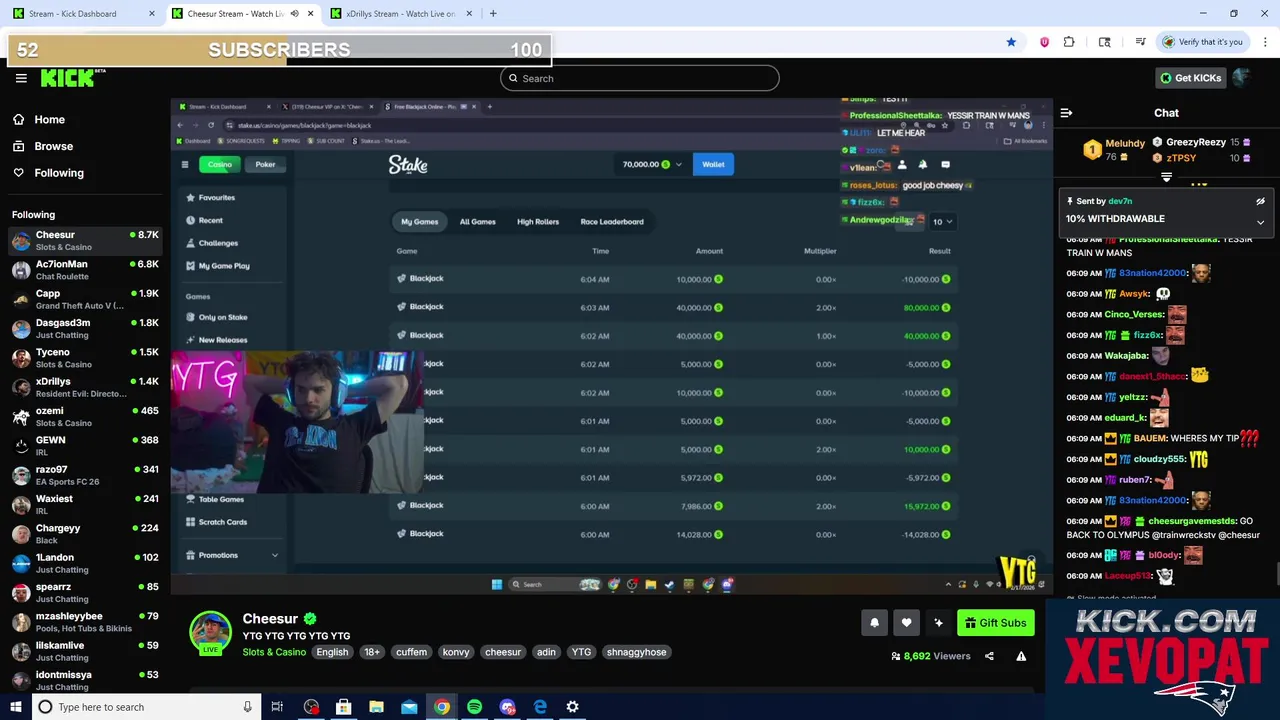Open Microsoft Store on taskbar

coord(343,707)
